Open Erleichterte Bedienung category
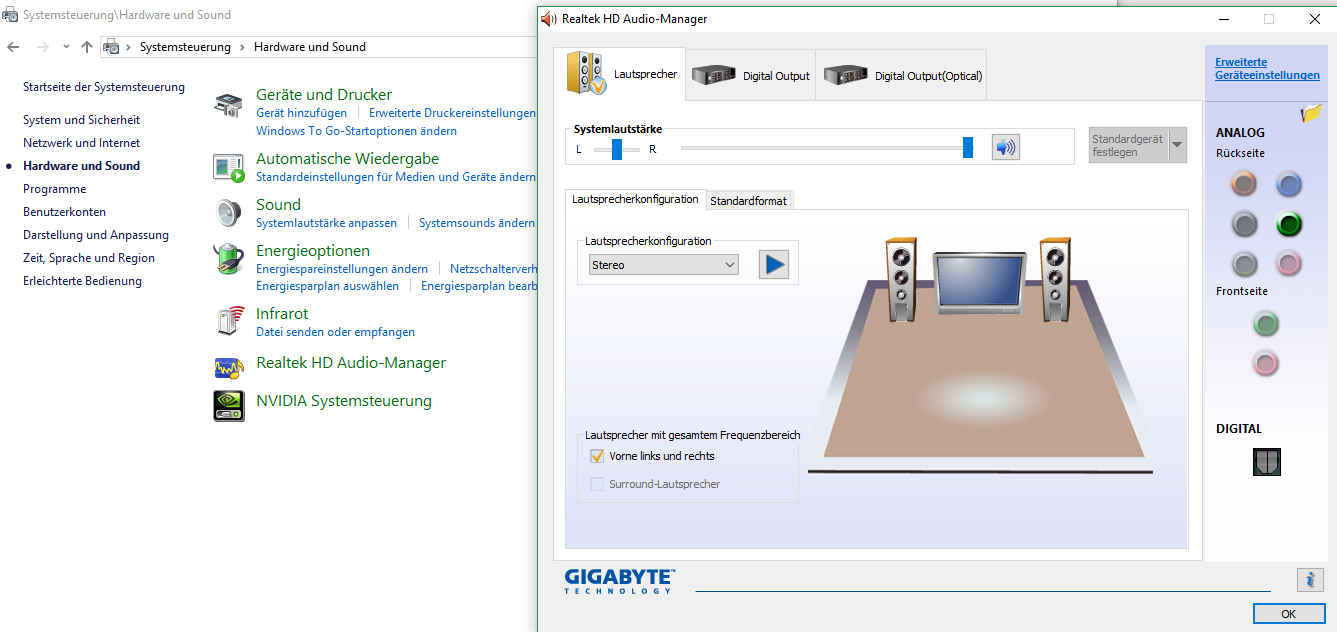 point(82,281)
